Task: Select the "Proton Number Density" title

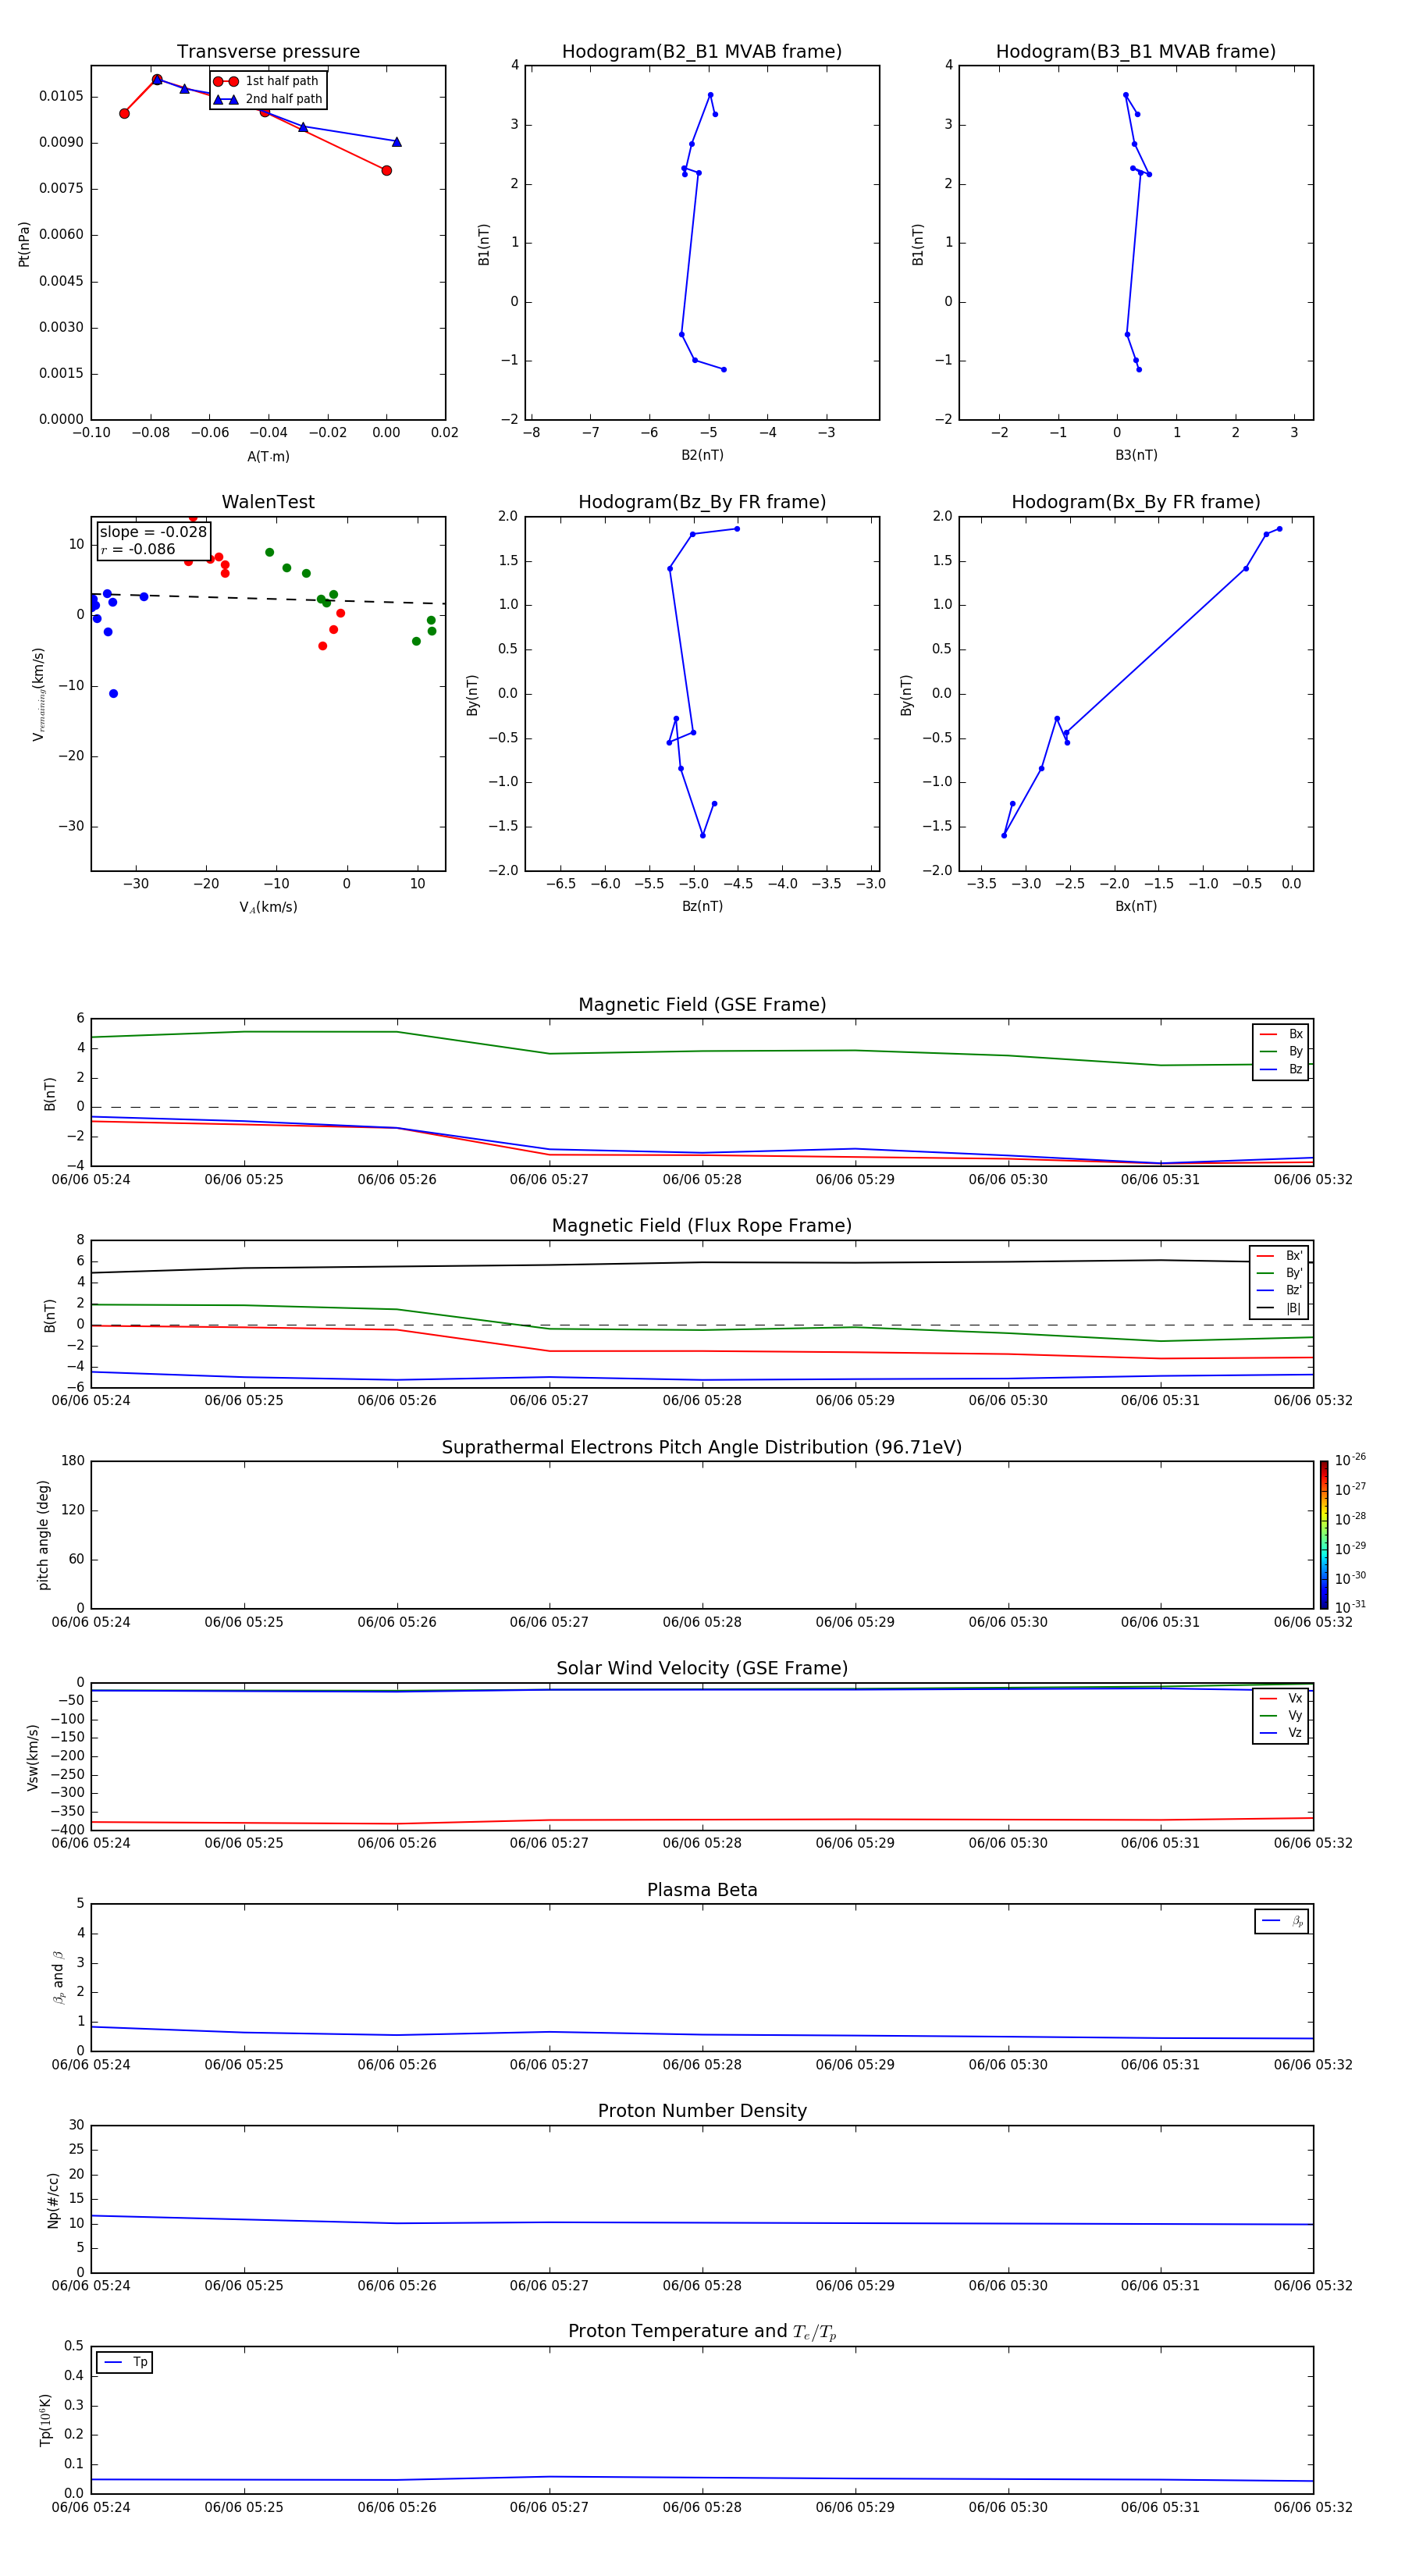Action: [x=702, y=2112]
